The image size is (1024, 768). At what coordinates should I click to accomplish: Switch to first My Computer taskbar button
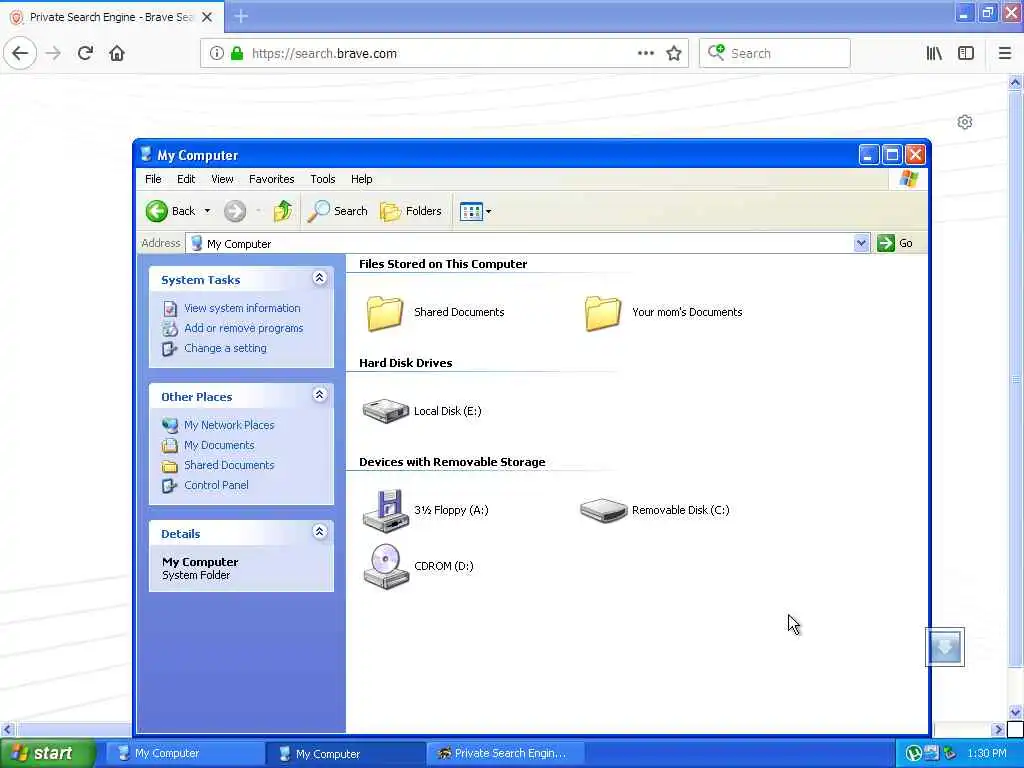click(184, 753)
